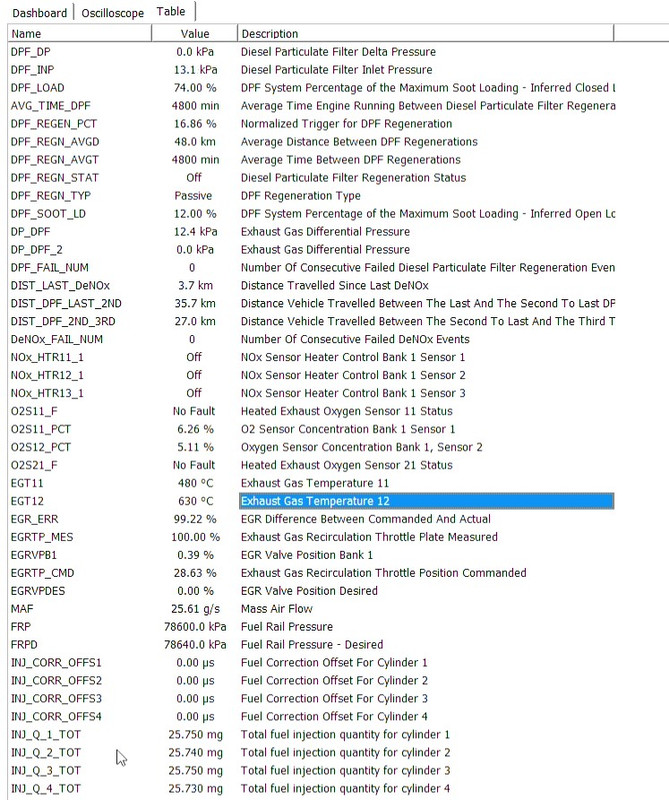
Task: Select DPF_REGN_AVGD parameter name
Action: click(x=55, y=142)
